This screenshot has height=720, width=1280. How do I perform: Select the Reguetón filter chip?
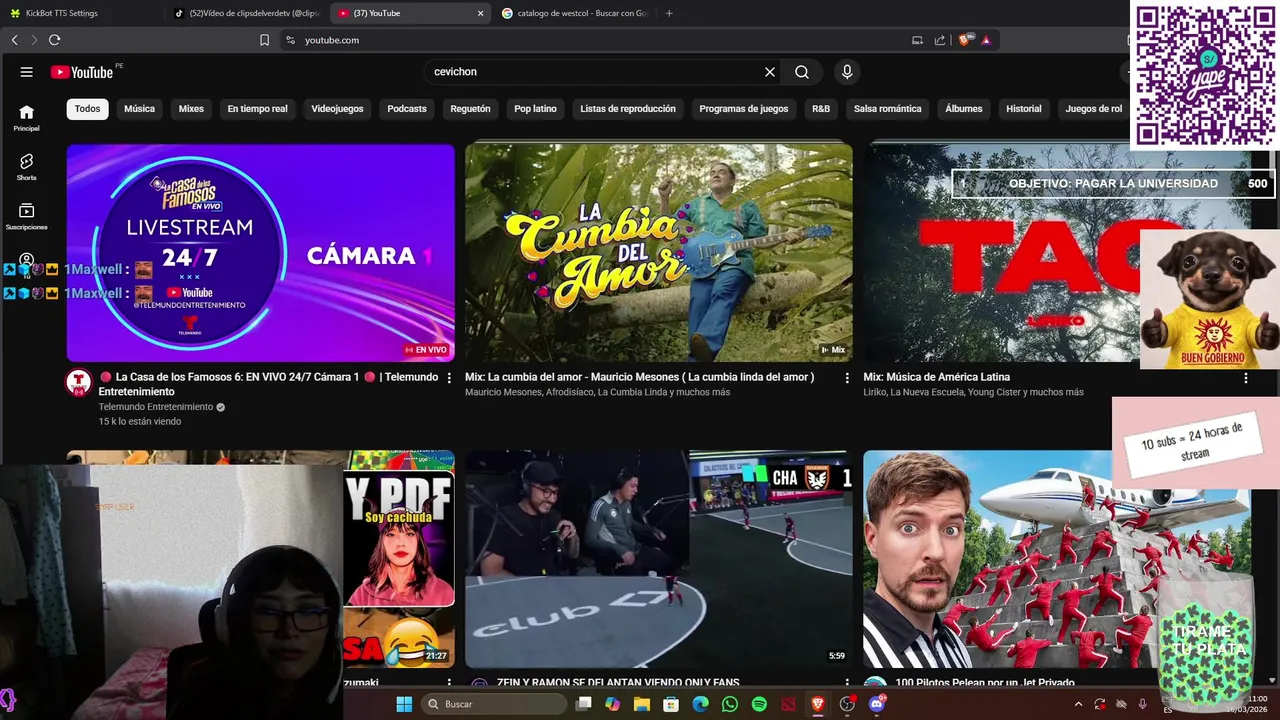[470, 108]
